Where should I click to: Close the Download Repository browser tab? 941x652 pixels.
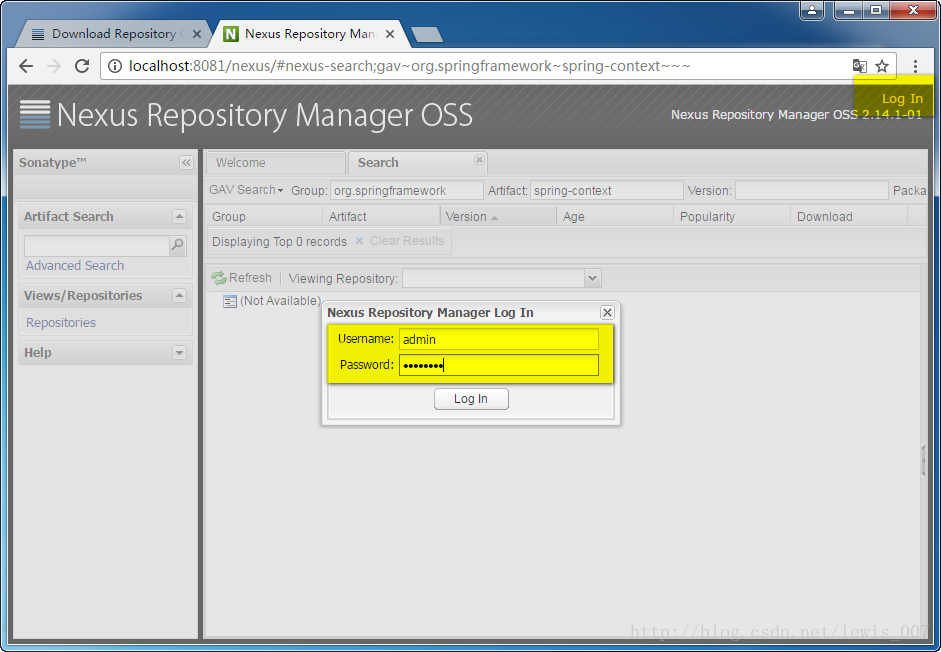196,34
